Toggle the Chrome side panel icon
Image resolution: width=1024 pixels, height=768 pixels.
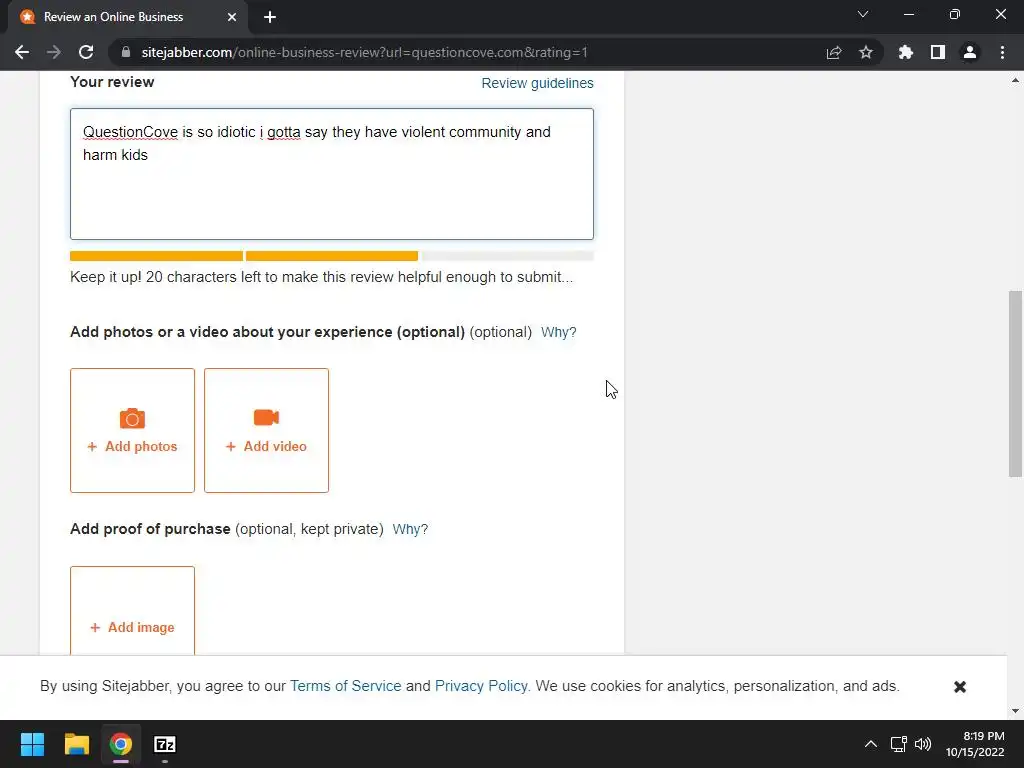938,52
